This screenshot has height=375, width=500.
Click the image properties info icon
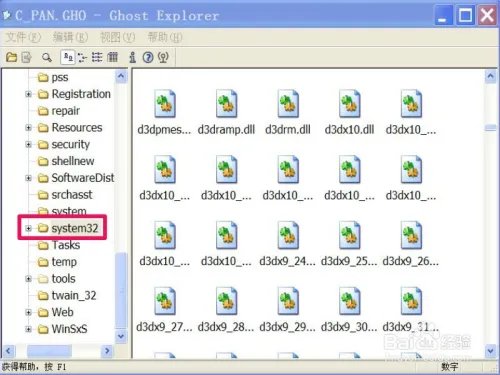[132, 57]
